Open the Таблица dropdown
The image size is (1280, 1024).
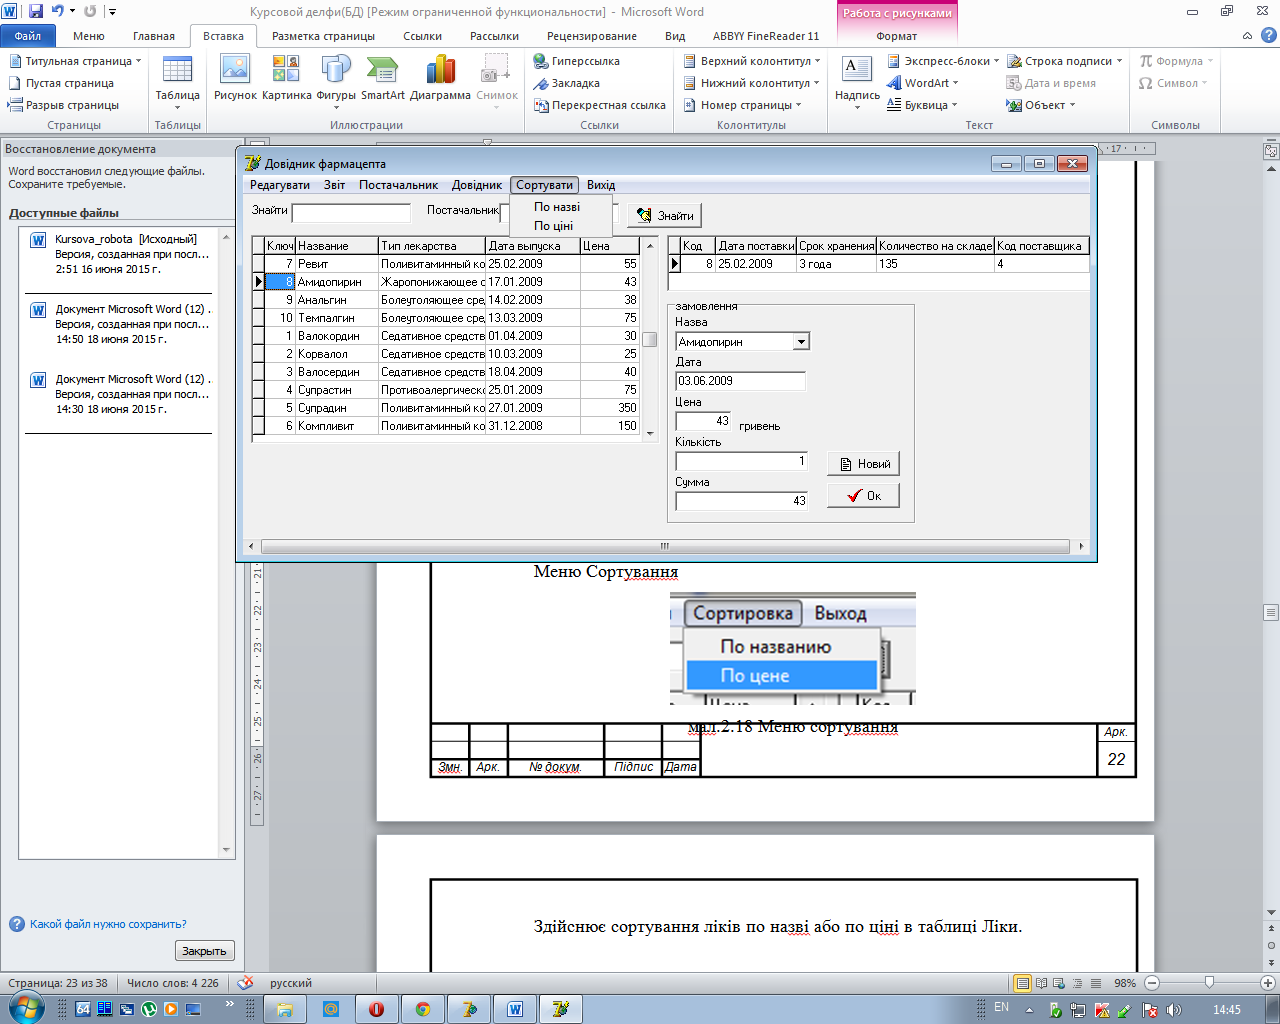click(x=177, y=80)
